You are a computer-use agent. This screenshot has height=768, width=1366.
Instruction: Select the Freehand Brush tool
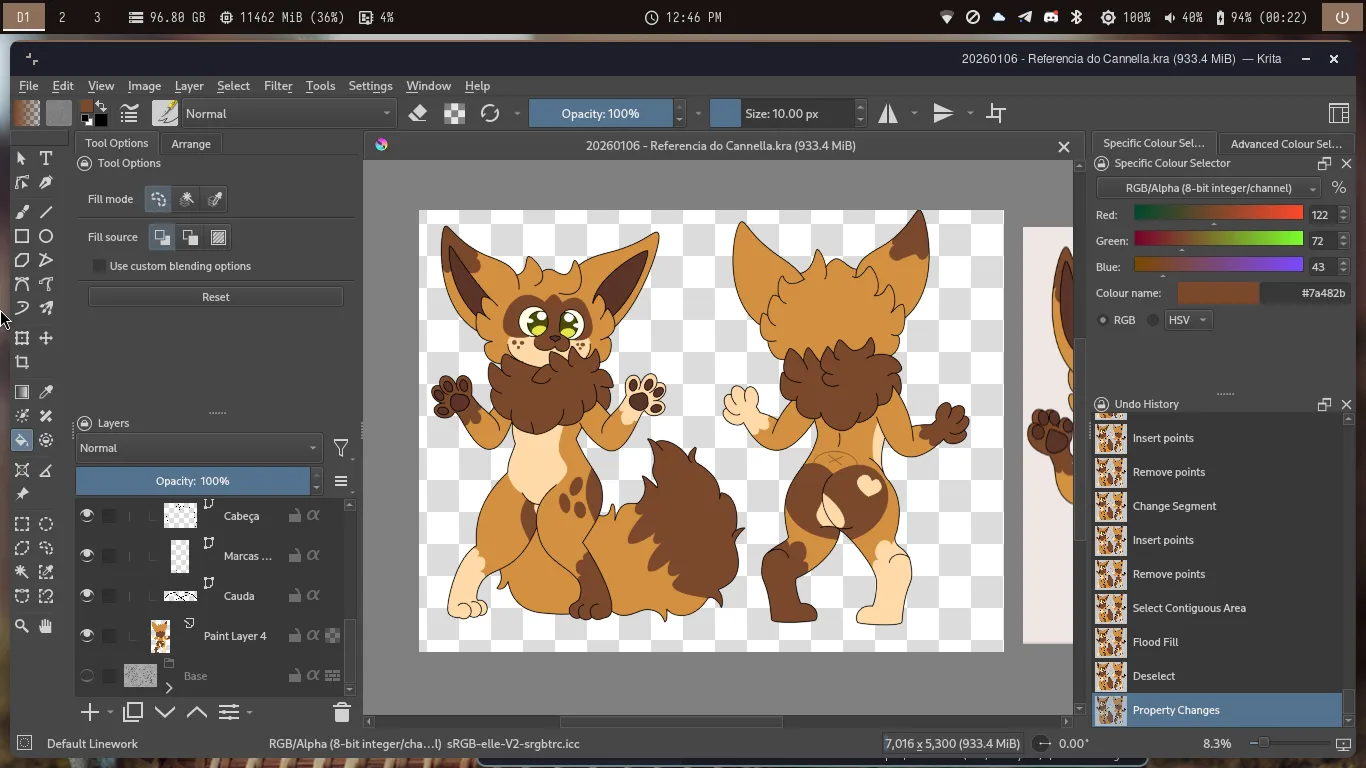point(21,212)
